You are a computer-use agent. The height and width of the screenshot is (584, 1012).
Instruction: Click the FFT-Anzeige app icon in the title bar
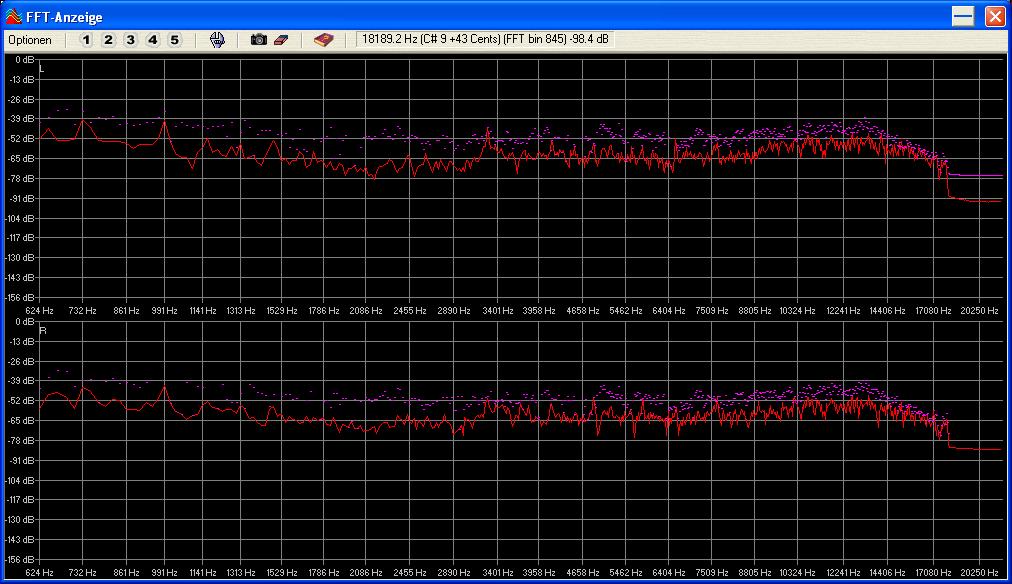(x=14, y=16)
